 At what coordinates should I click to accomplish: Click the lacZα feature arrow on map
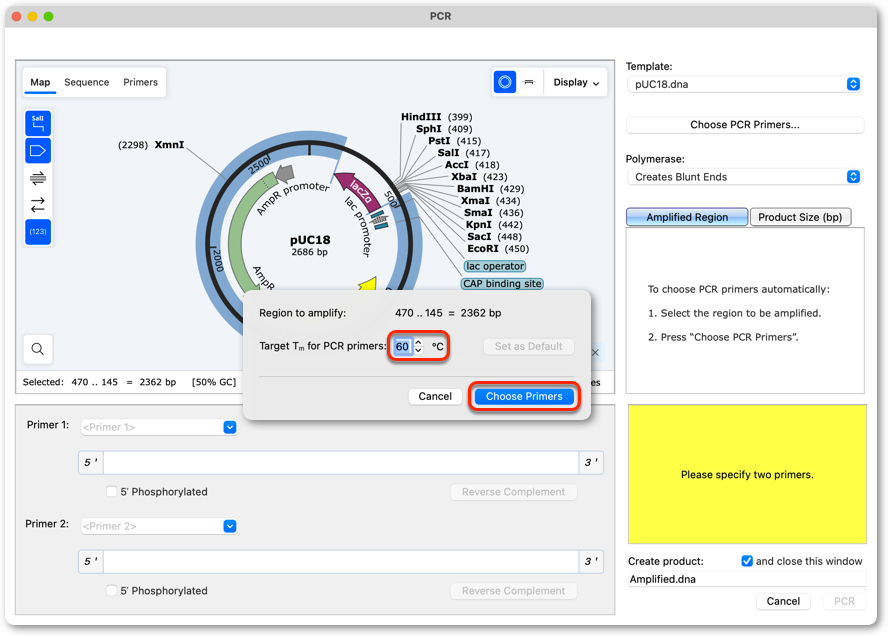[358, 191]
